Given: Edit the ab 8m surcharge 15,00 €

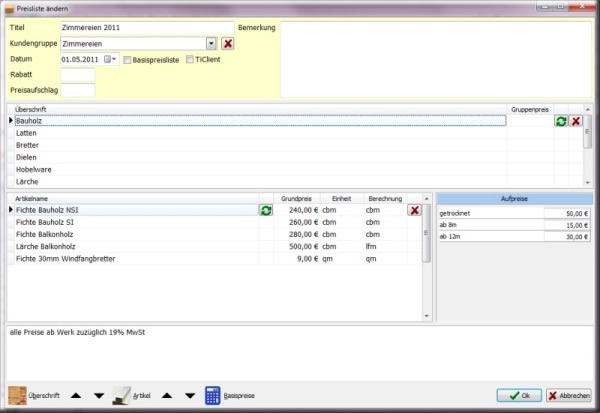Looking at the screenshot, I should (x=567, y=225).
